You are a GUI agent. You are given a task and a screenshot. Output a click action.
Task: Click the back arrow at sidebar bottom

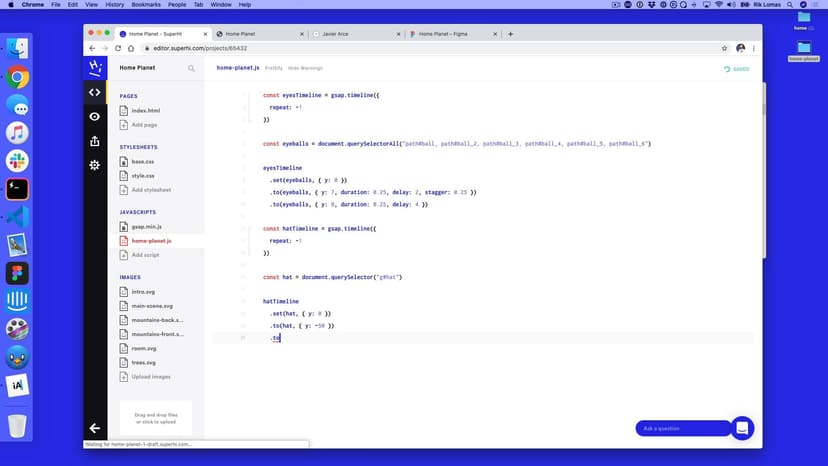coord(95,428)
